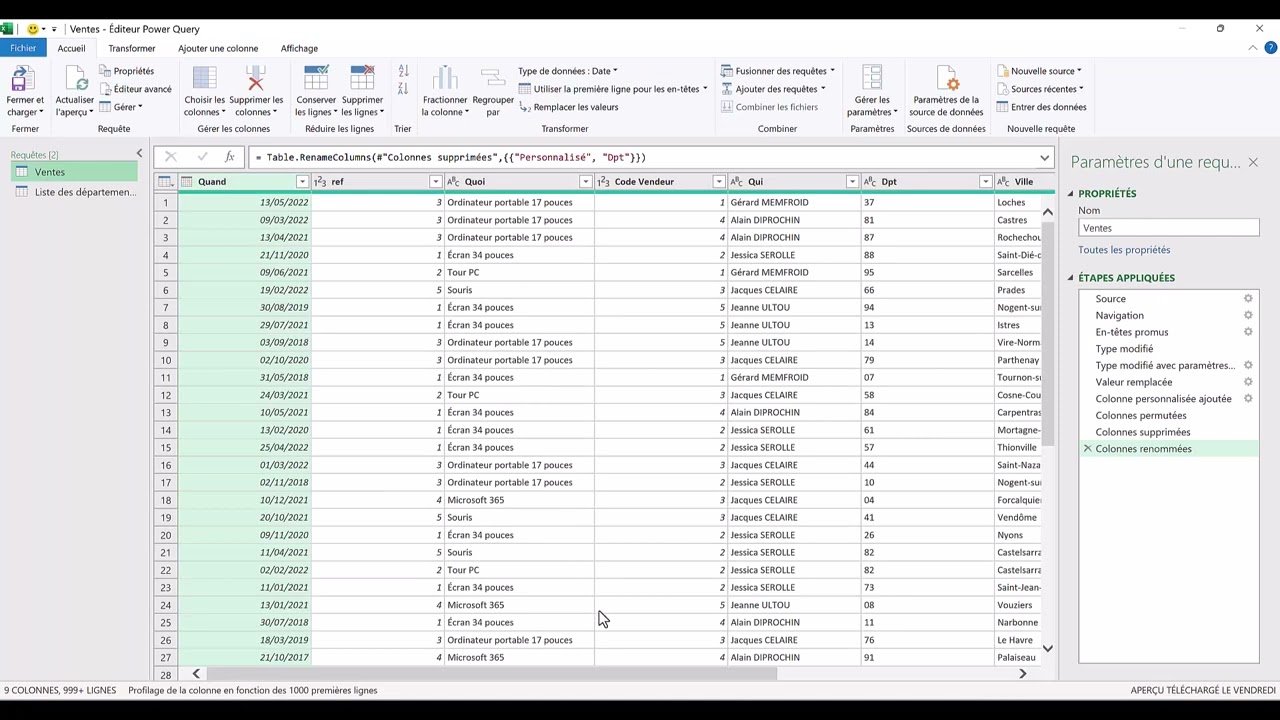The height and width of the screenshot is (720, 1280).
Task: Click the Nom field containing Ventes
Action: [x=1168, y=228]
